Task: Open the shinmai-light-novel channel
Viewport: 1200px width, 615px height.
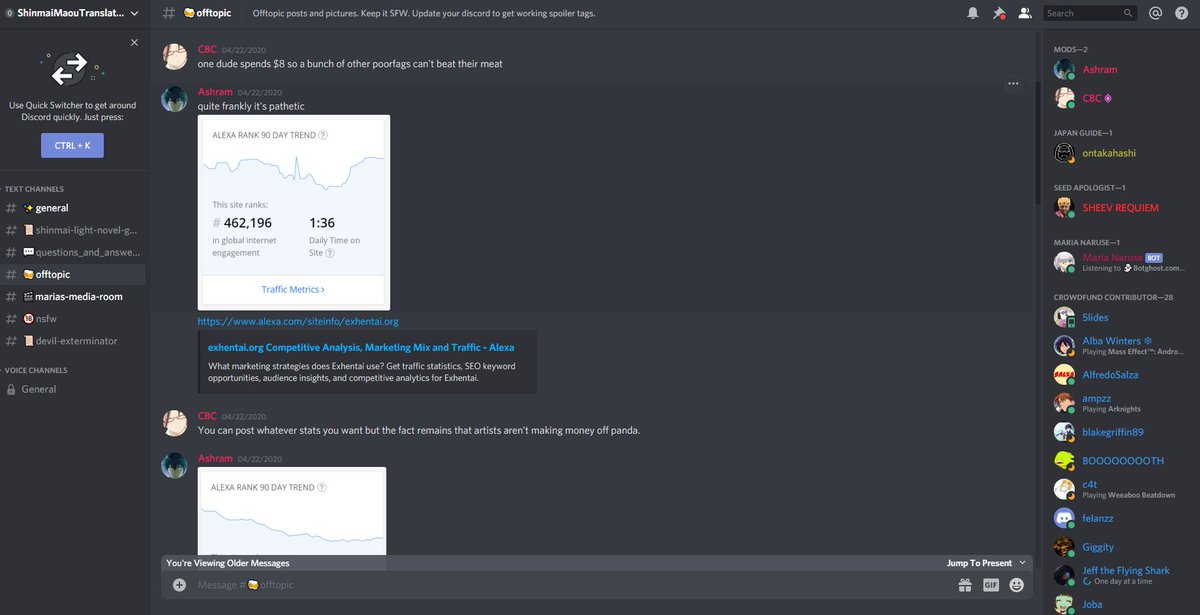Action: tap(75, 230)
